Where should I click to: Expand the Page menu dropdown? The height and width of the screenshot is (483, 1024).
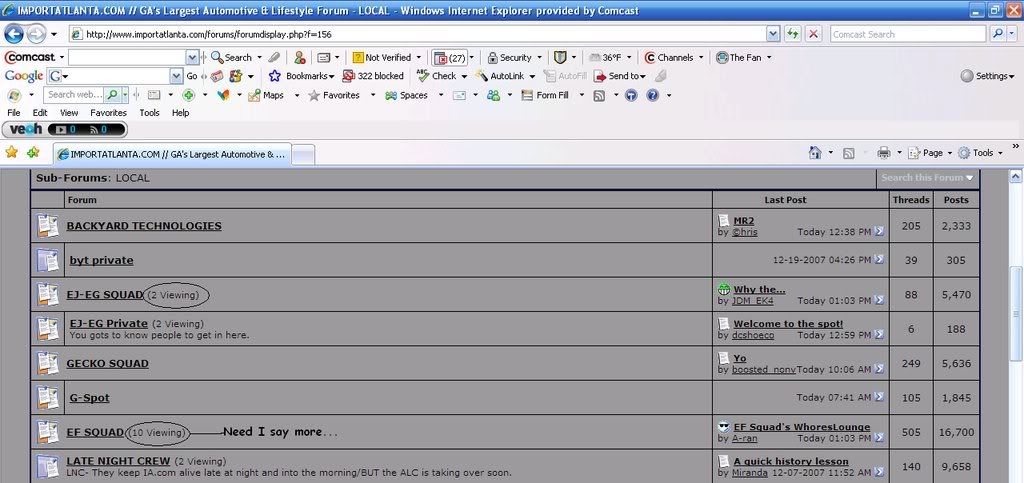point(930,153)
